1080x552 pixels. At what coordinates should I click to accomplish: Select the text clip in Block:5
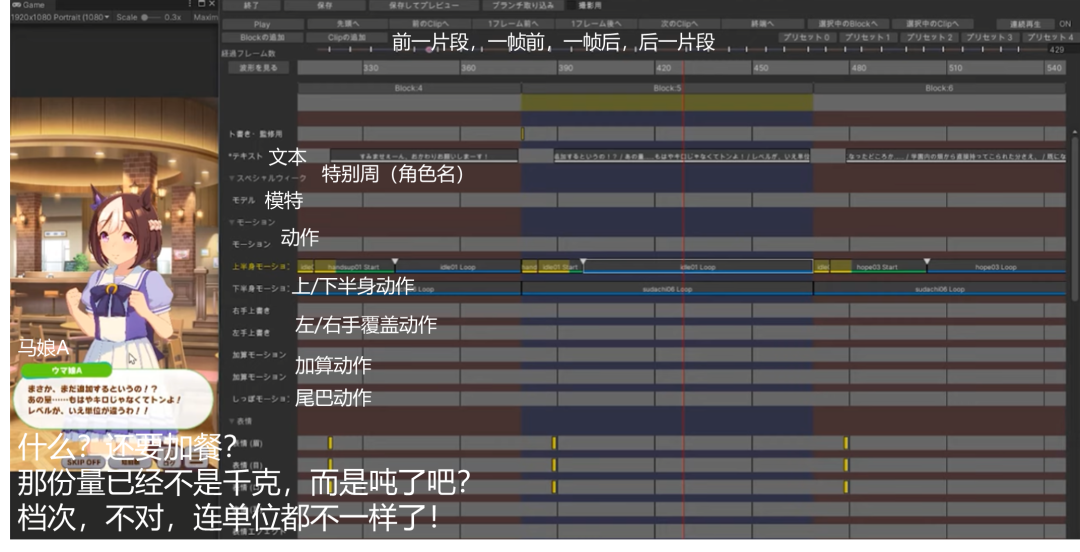coord(682,156)
